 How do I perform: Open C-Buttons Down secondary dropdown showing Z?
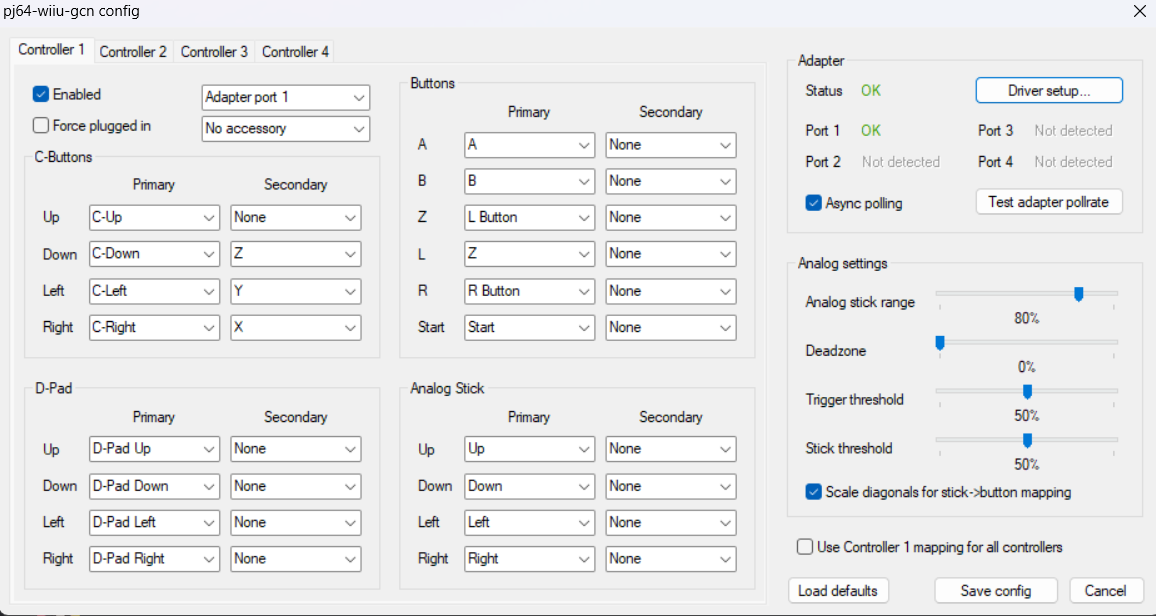click(296, 253)
